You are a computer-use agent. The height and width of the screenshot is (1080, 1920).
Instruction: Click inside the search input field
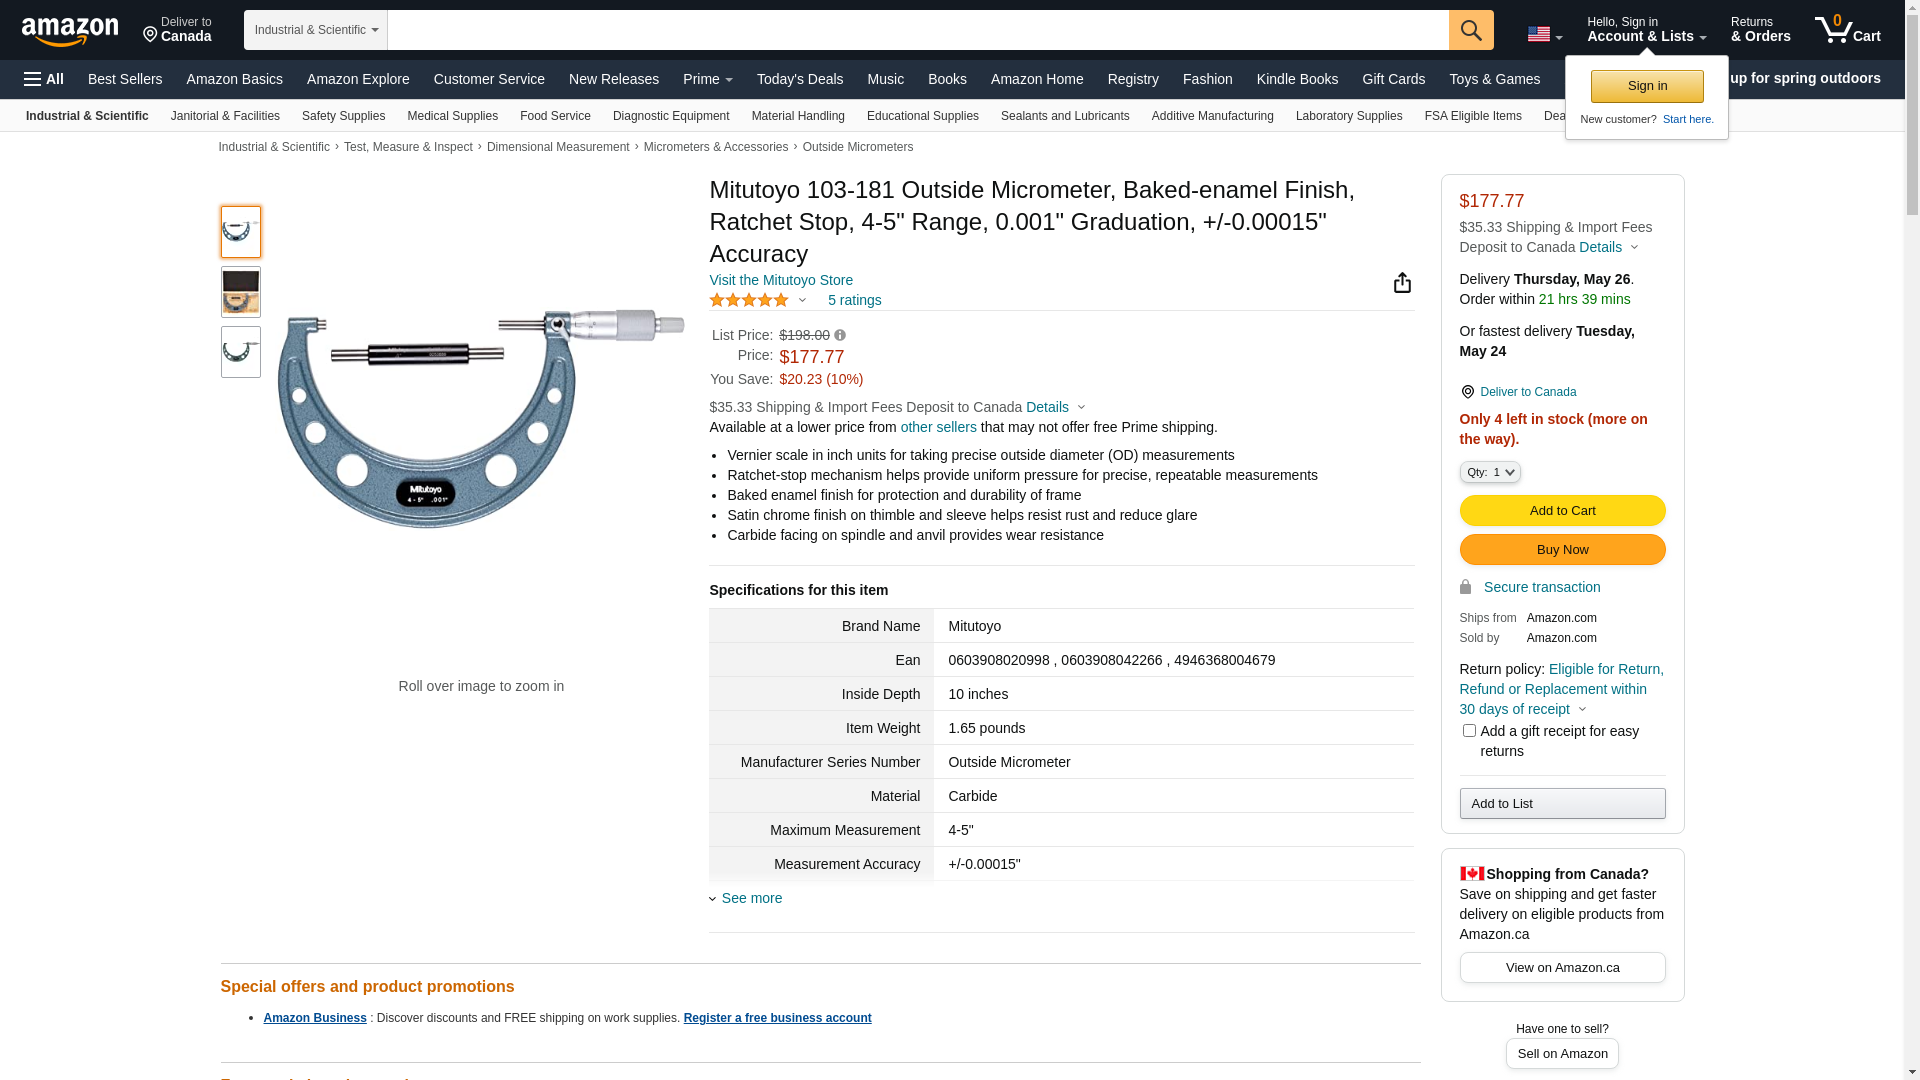917,30
